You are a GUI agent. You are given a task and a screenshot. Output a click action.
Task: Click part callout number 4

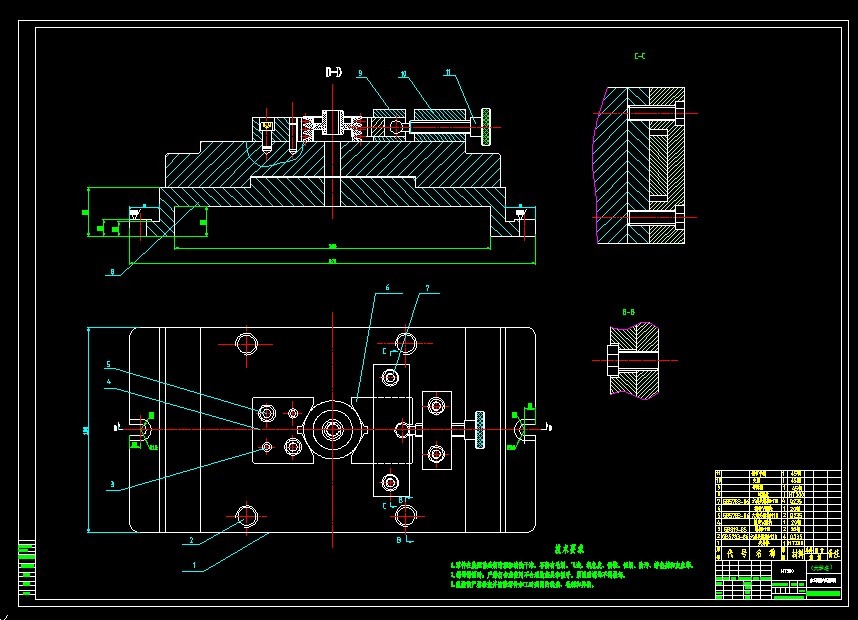[x=109, y=382]
